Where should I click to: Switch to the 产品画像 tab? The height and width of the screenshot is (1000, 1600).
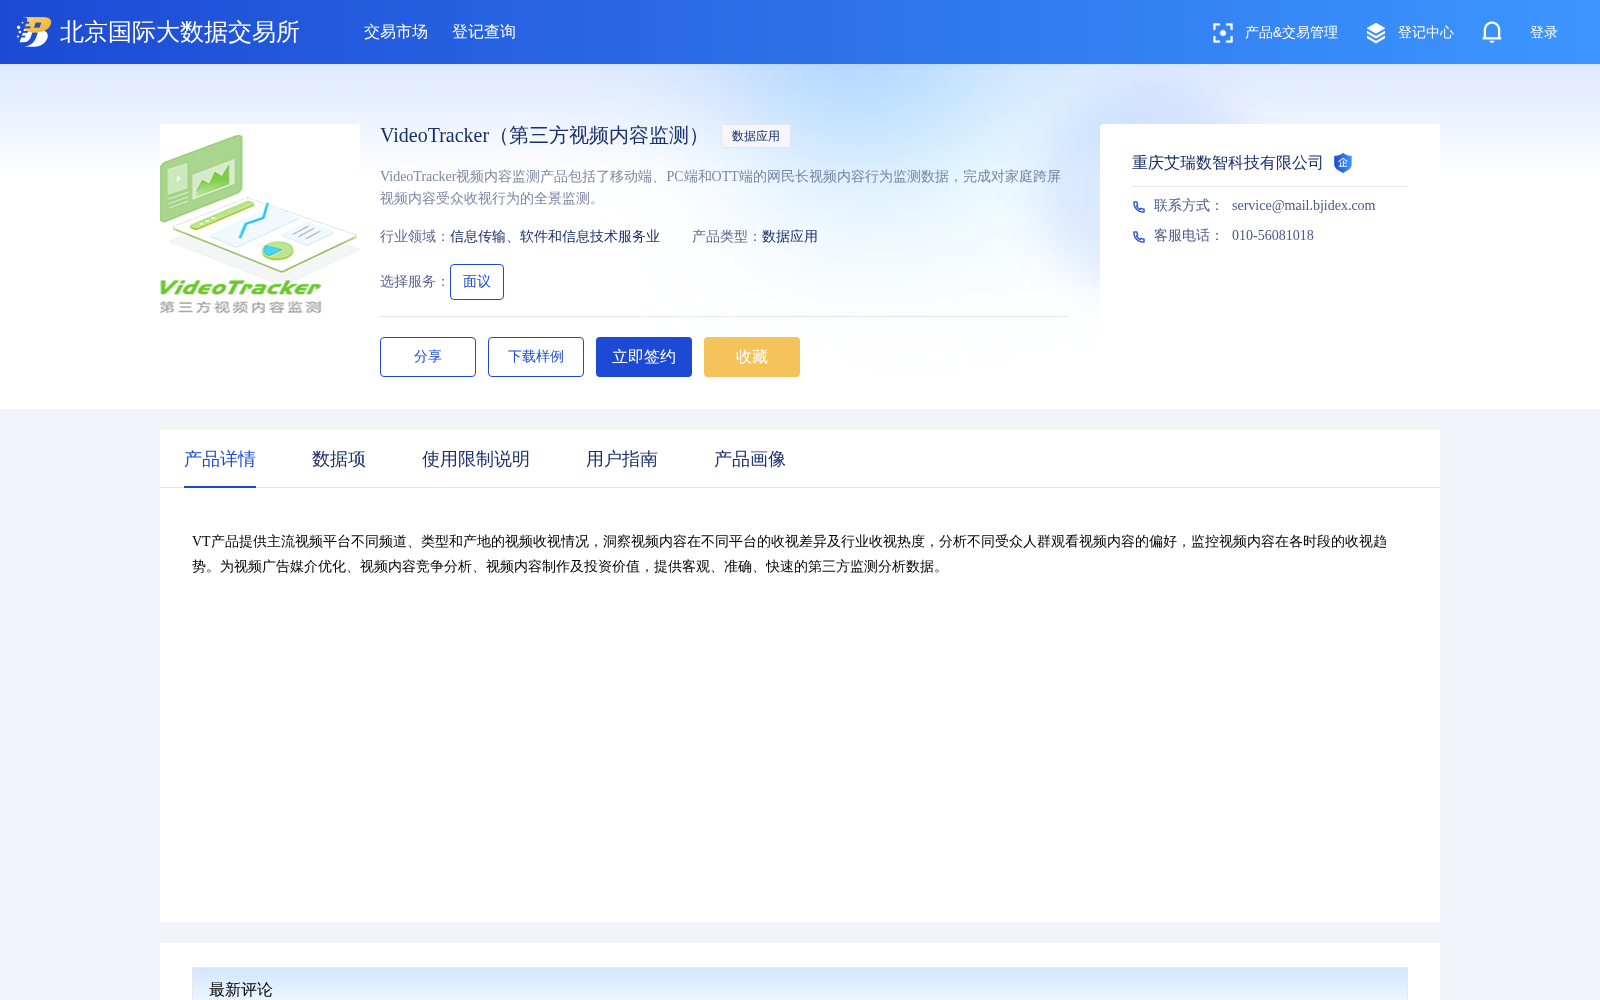coord(750,459)
